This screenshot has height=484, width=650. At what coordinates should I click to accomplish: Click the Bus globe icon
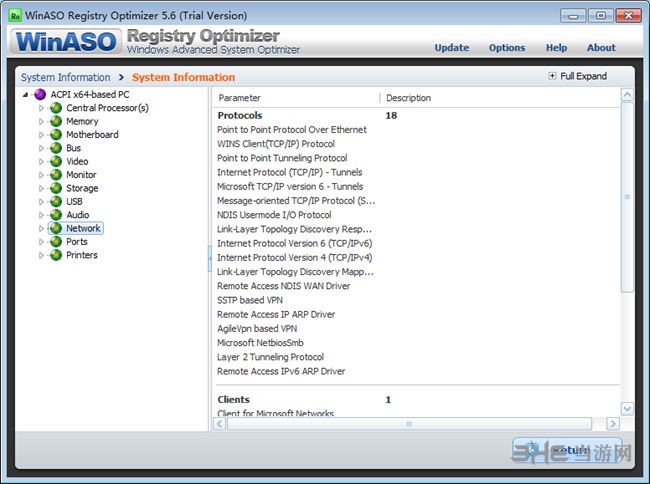click(56, 148)
